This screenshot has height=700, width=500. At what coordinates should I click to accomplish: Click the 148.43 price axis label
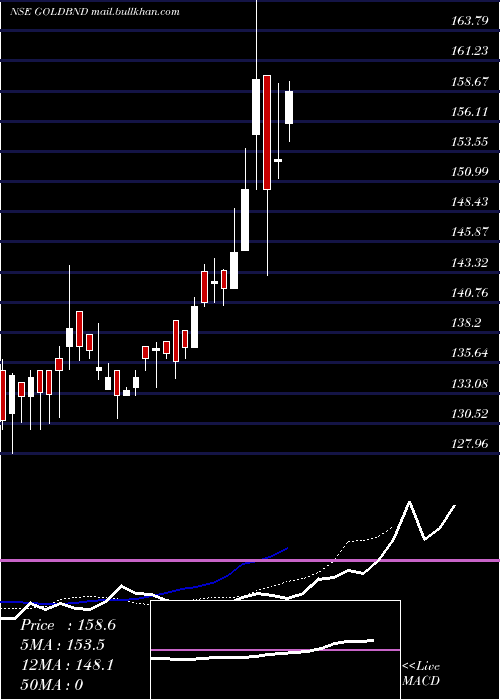pos(469,202)
